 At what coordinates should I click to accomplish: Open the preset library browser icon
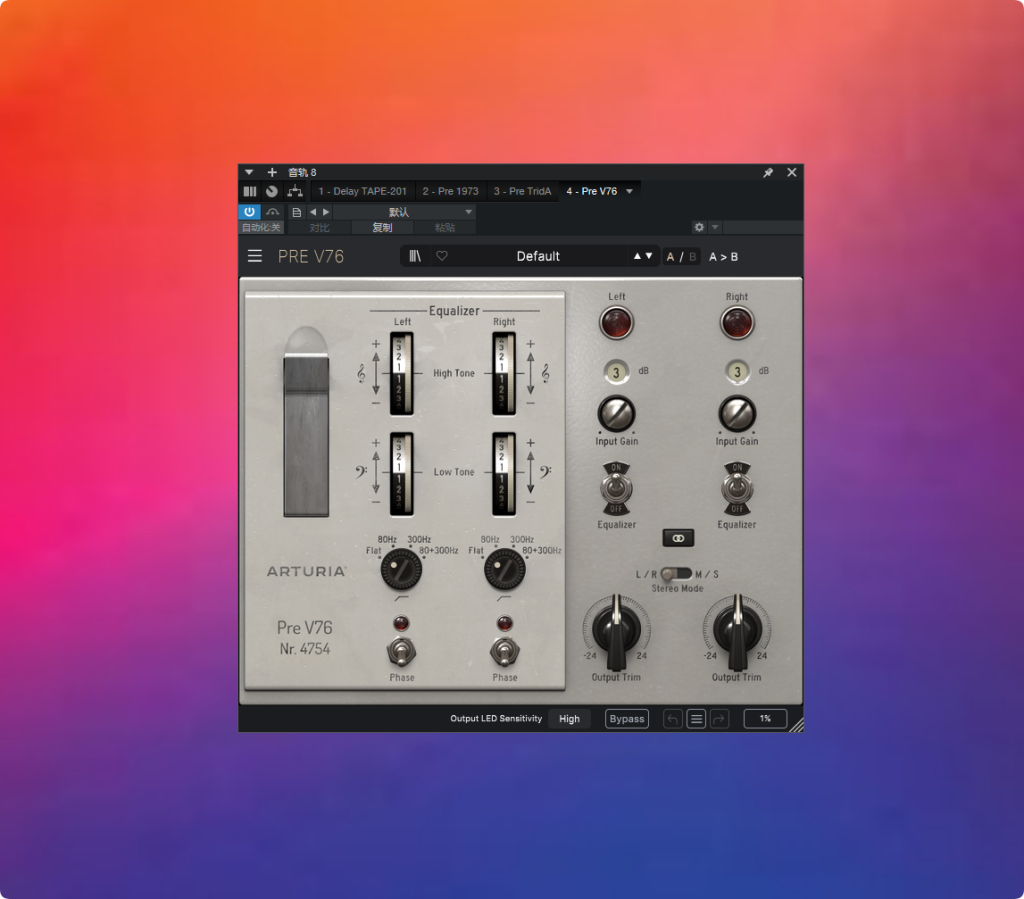pos(415,256)
